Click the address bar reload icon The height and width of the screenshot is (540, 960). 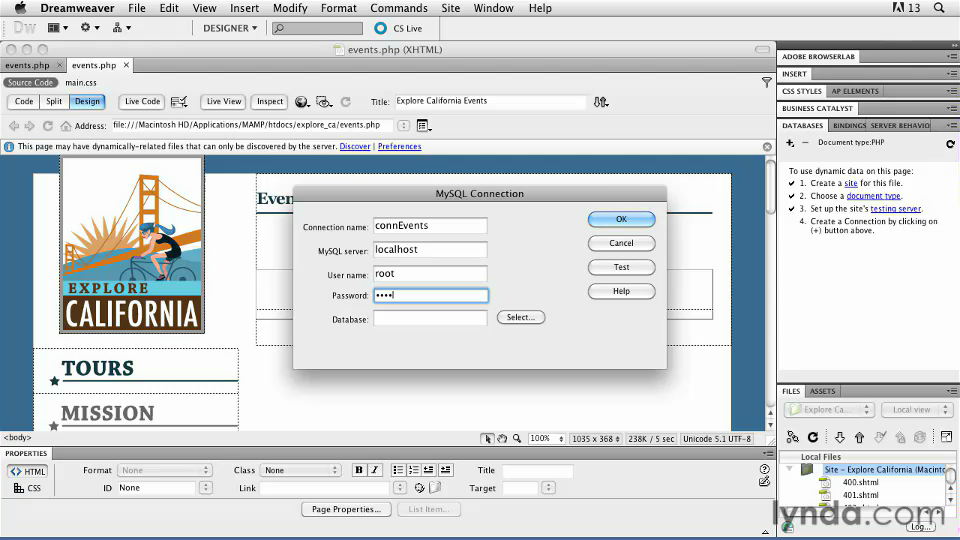(x=47, y=126)
